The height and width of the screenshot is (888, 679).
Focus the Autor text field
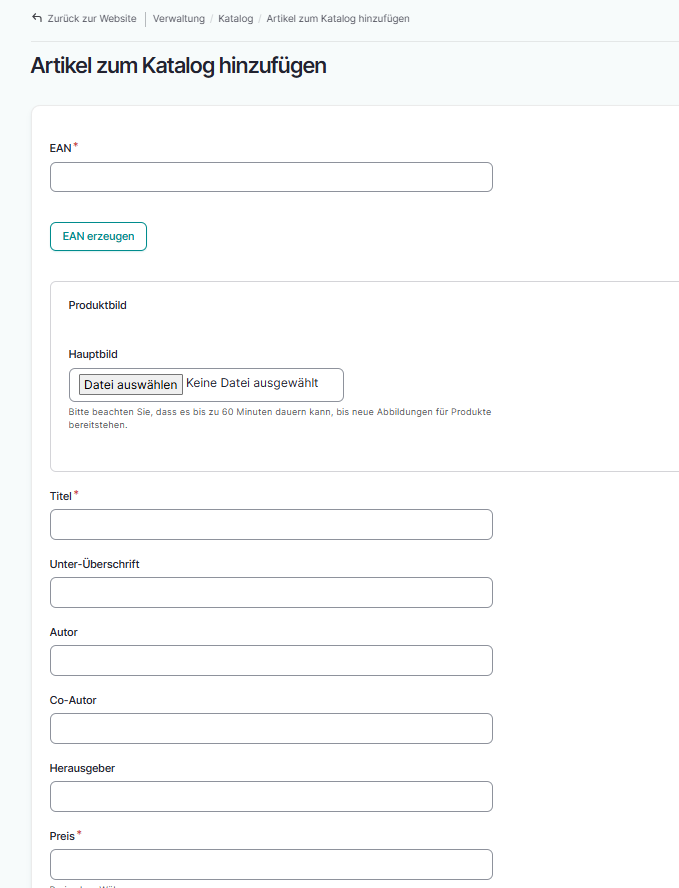(x=271, y=661)
